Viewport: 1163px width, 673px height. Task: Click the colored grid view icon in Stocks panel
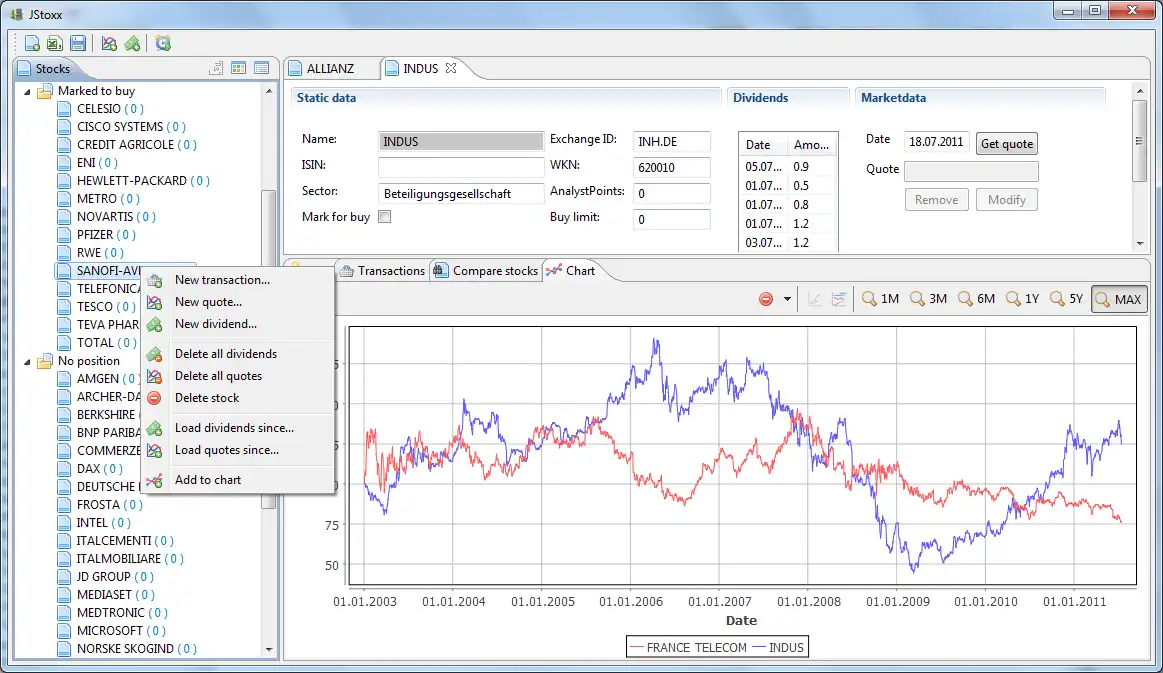point(238,68)
